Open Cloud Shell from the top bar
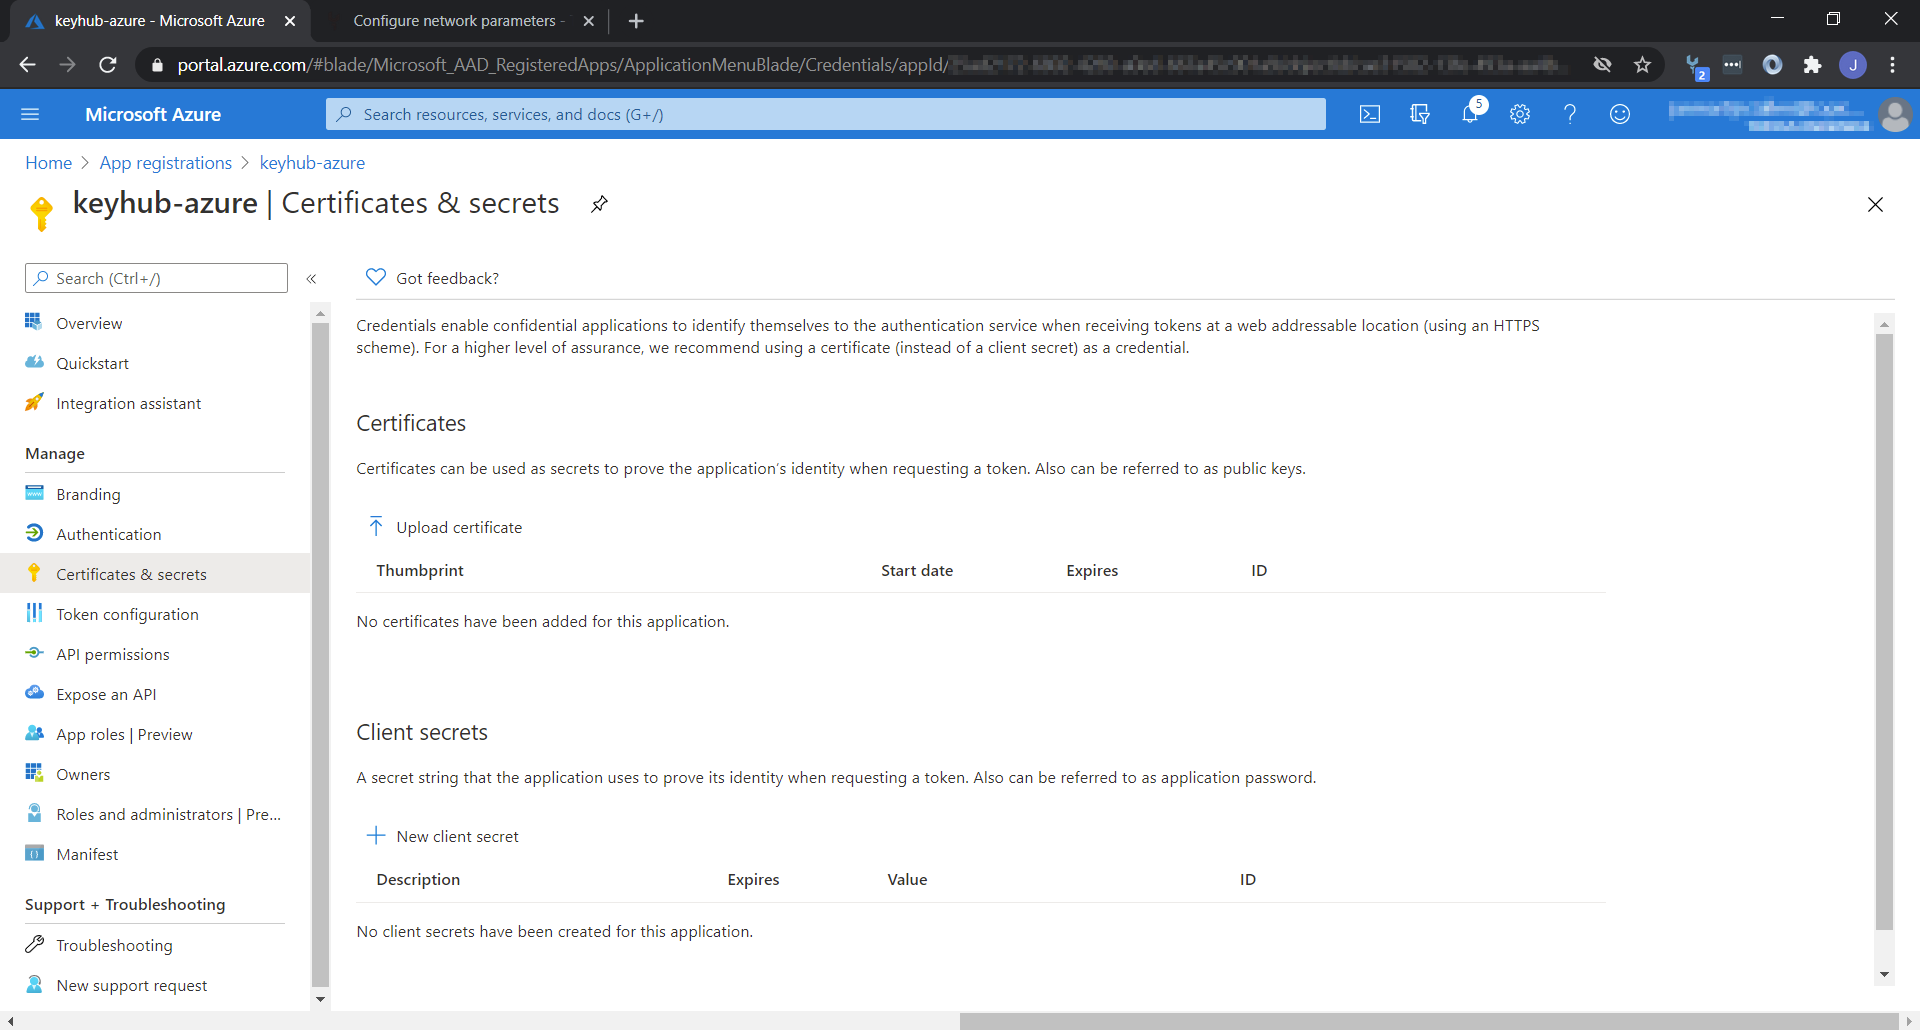 (x=1370, y=114)
